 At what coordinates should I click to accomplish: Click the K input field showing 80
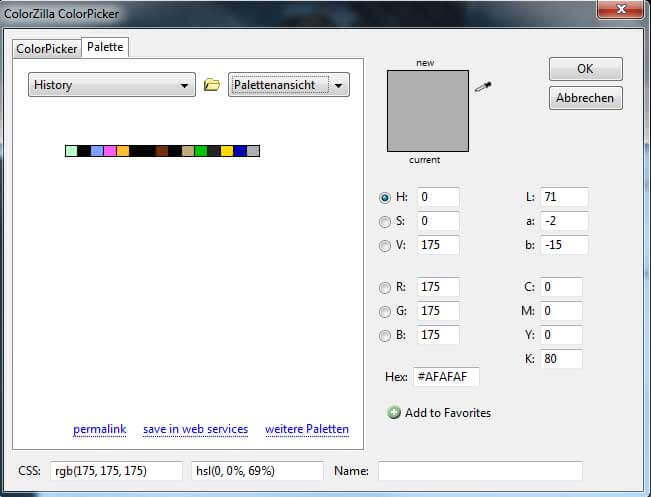pos(561,359)
